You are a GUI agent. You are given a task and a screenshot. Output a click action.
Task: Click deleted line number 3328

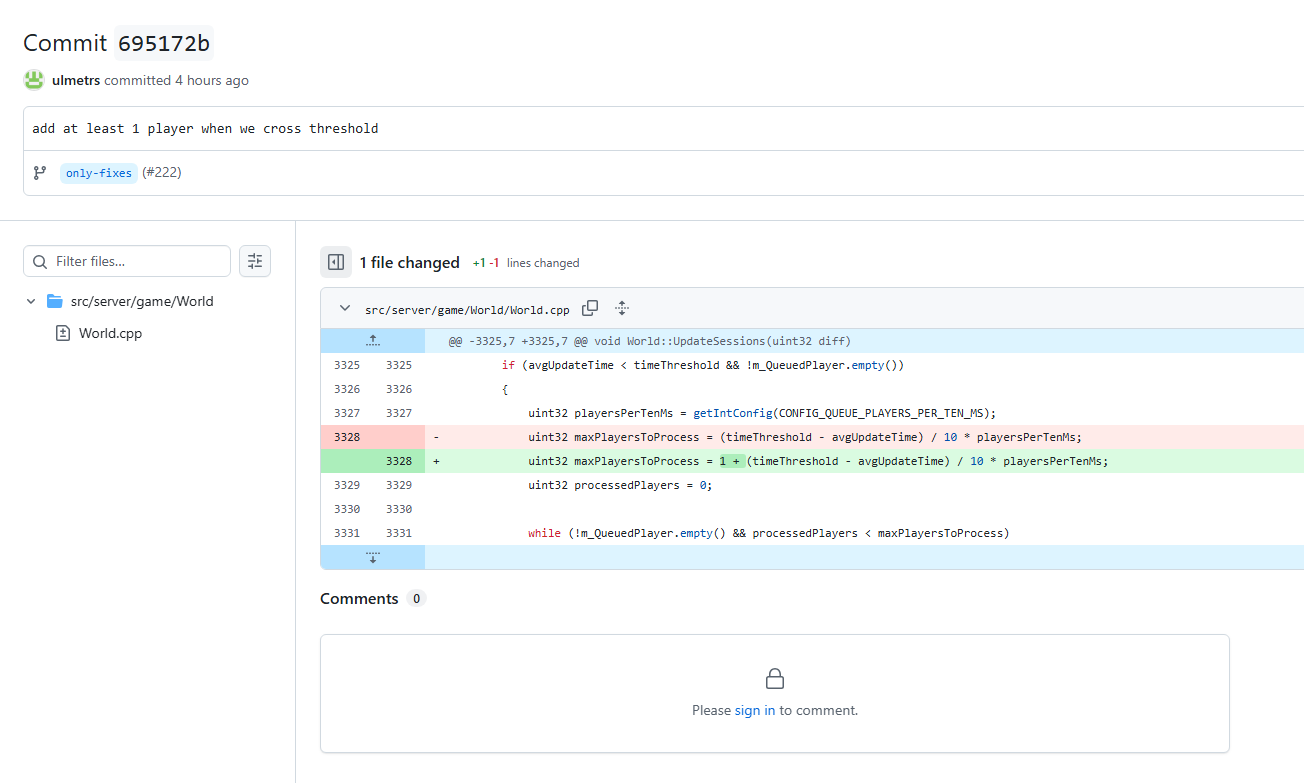(x=347, y=437)
